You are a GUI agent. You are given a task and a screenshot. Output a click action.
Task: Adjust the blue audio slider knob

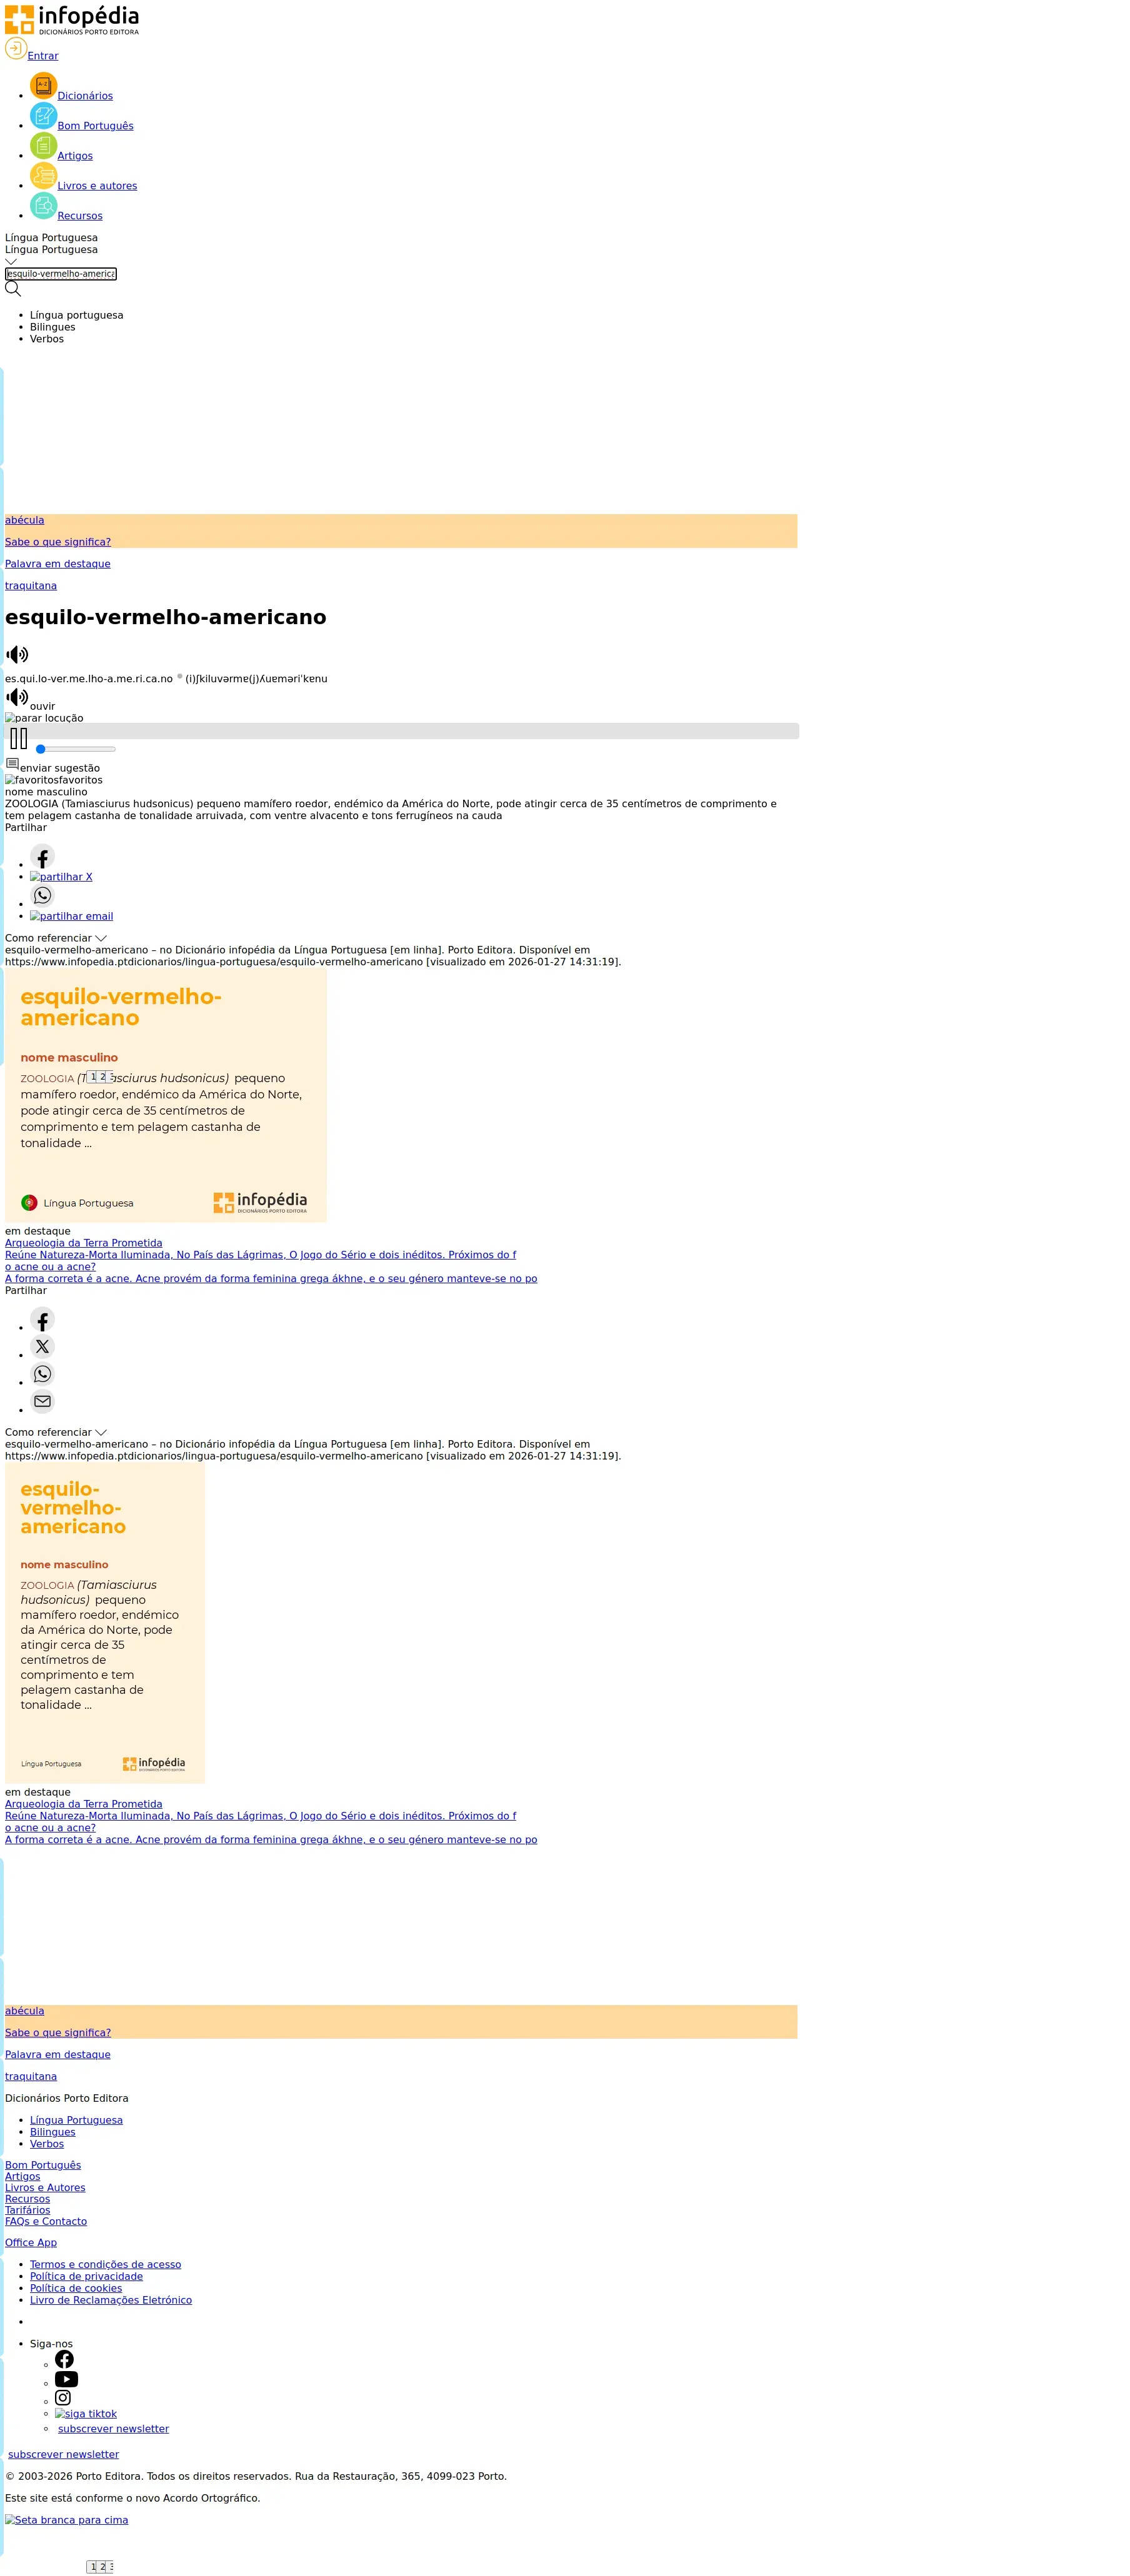(x=41, y=749)
